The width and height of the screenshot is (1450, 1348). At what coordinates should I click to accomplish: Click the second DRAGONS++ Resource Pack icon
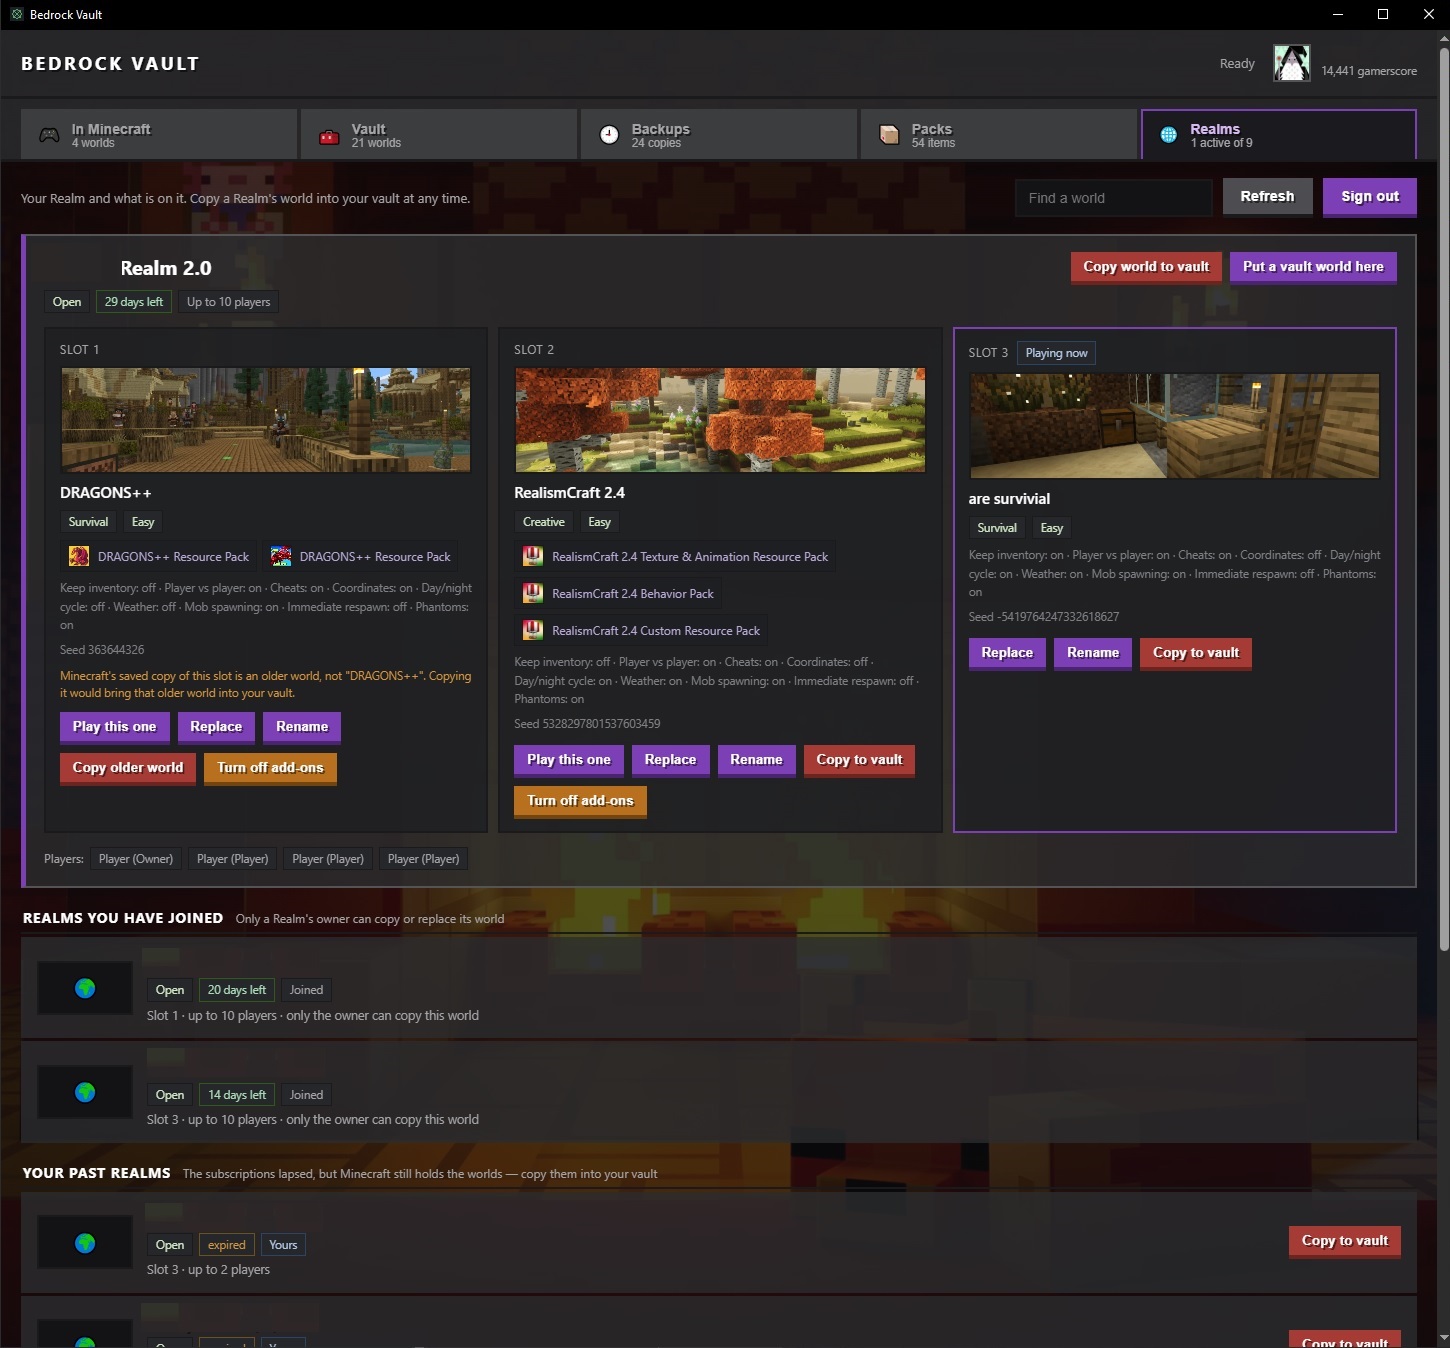tap(281, 556)
